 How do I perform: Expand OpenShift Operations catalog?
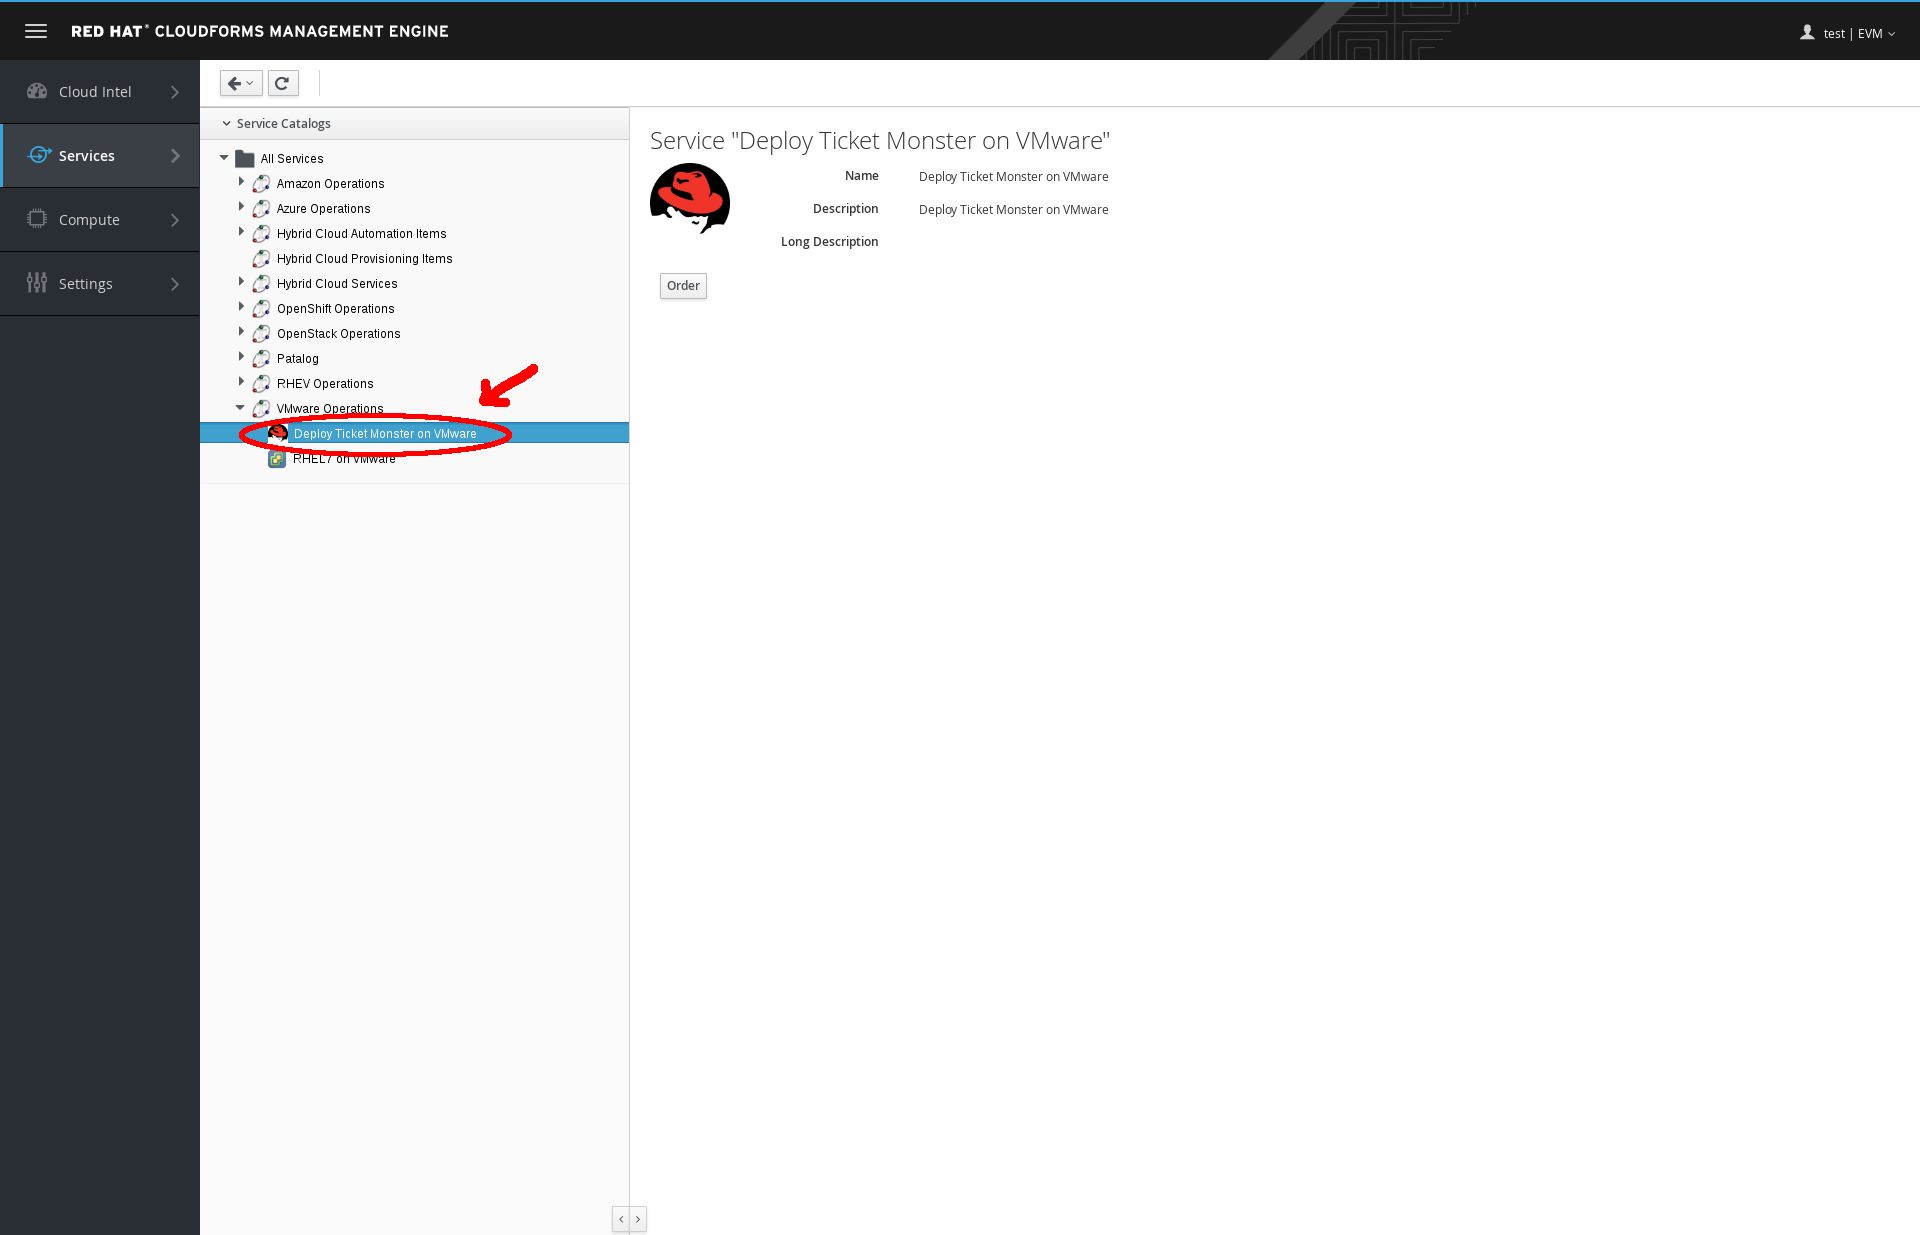click(x=241, y=307)
